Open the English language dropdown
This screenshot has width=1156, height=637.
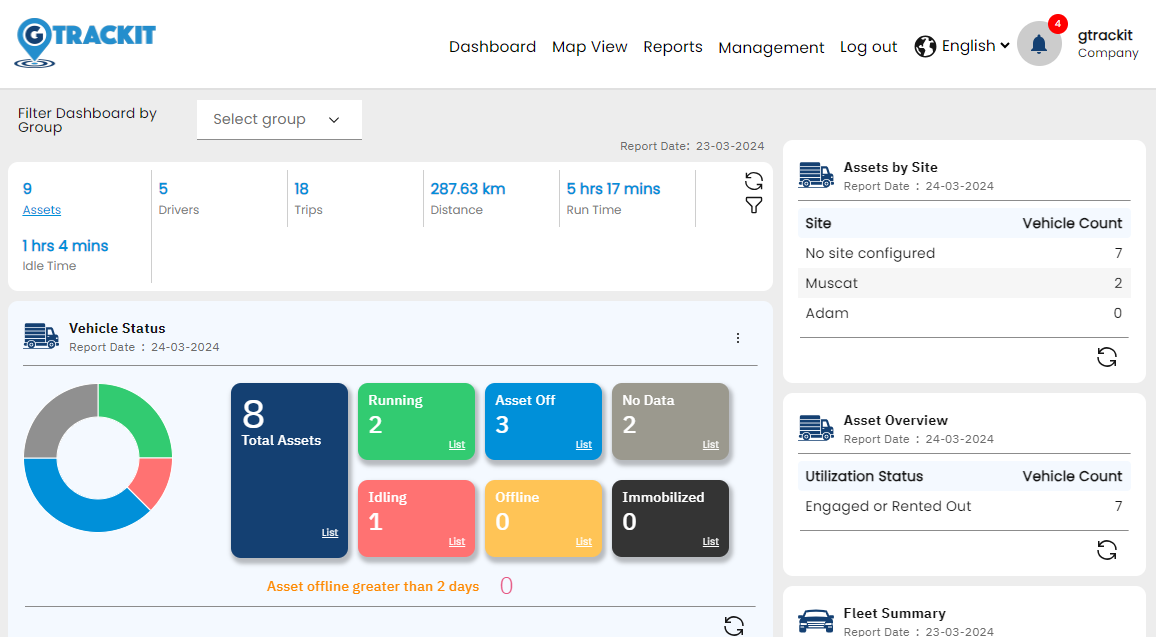pyautogui.click(x=975, y=46)
